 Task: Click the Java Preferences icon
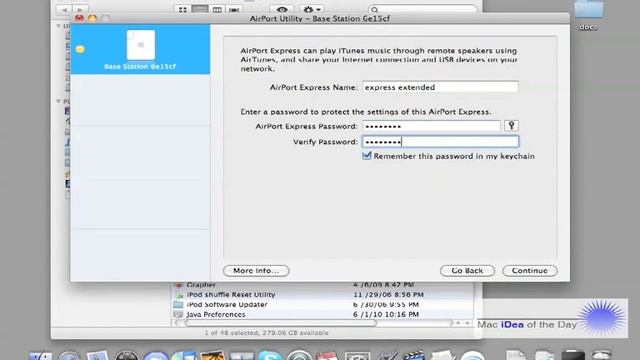click(178, 314)
